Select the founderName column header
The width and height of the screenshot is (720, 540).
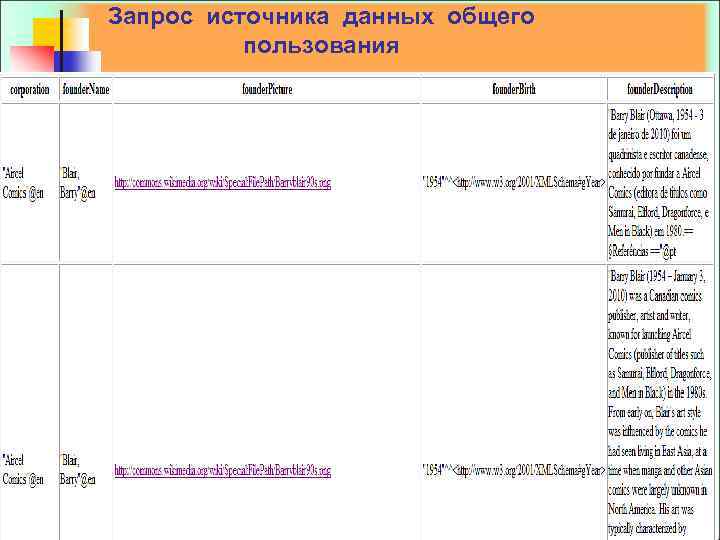(86, 89)
